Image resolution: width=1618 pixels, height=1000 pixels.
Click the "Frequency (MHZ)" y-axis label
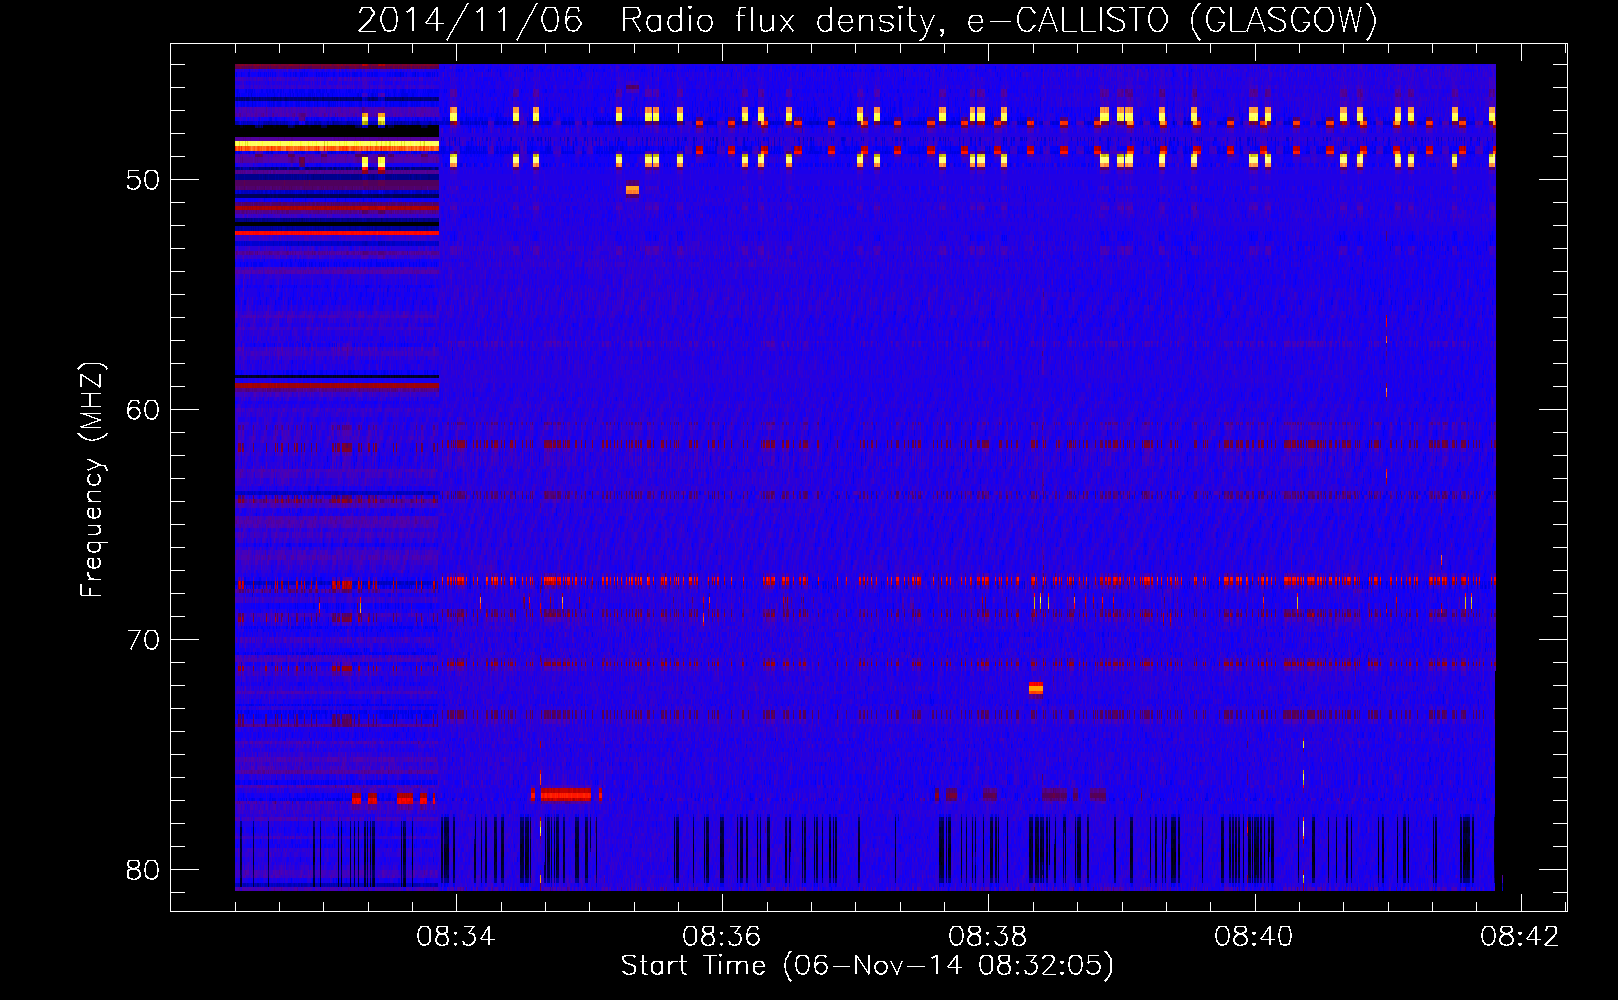[x=91, y=480]
